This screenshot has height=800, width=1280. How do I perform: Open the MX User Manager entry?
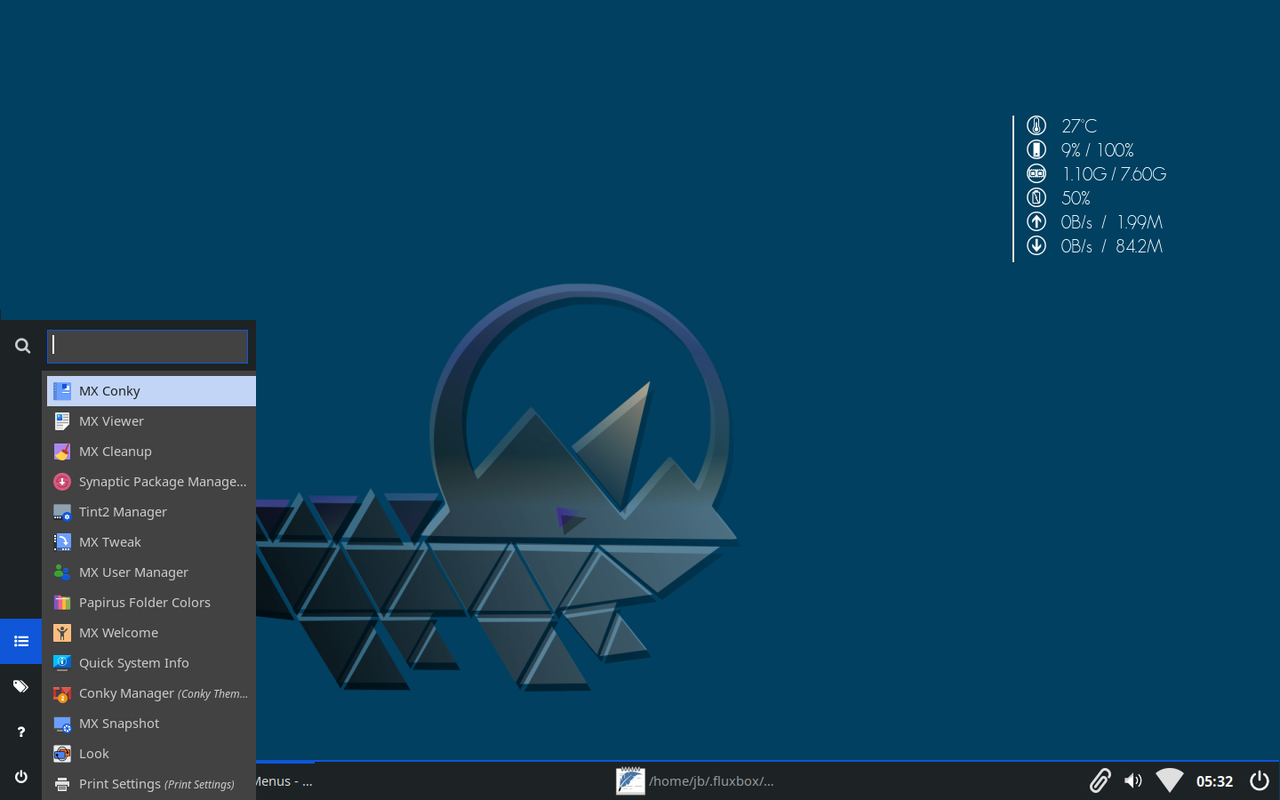[151, 572]
